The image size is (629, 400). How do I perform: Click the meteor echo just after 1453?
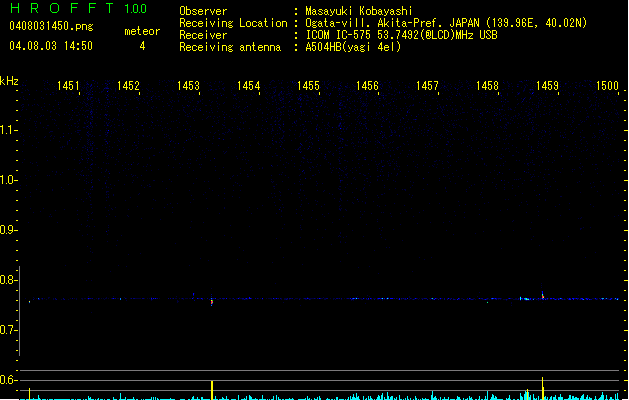(x=212, y=301)
